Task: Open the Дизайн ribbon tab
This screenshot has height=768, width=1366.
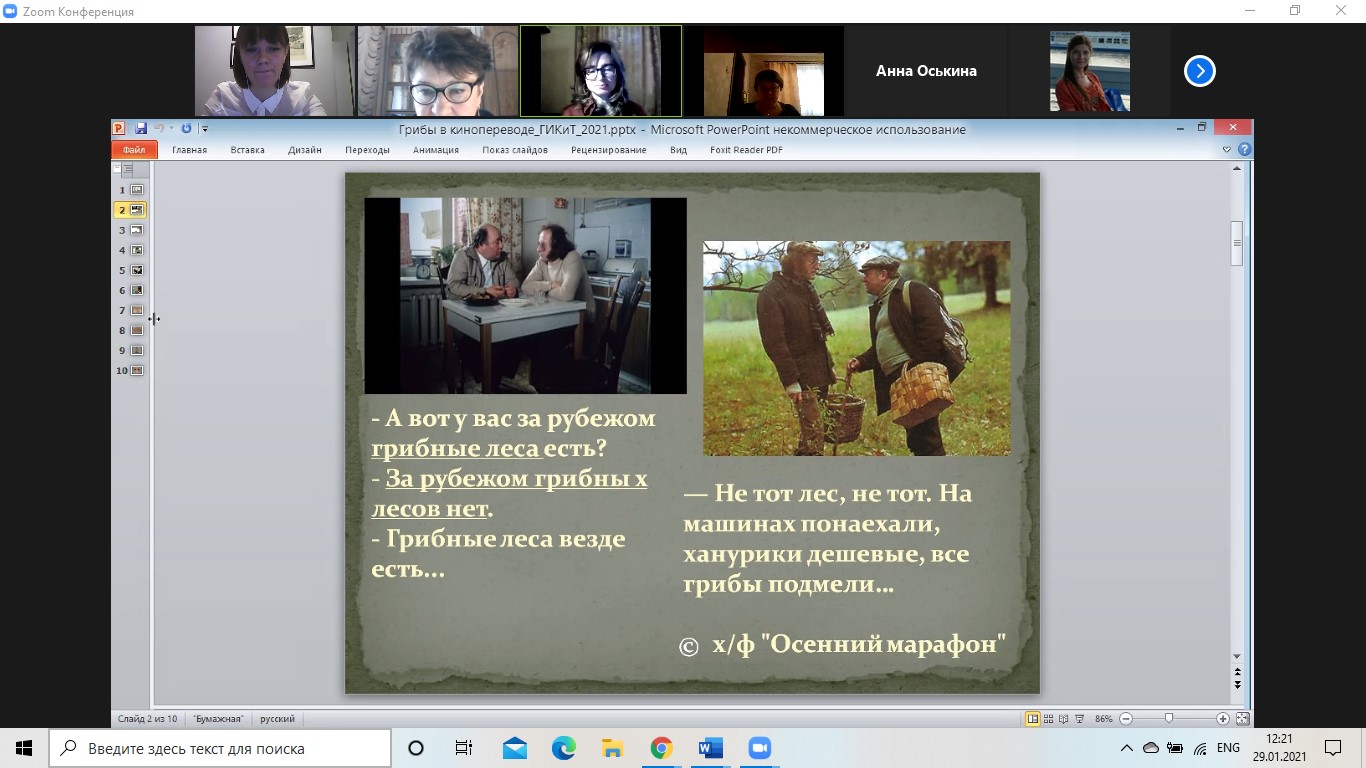Action: click(x=305, y=150)
